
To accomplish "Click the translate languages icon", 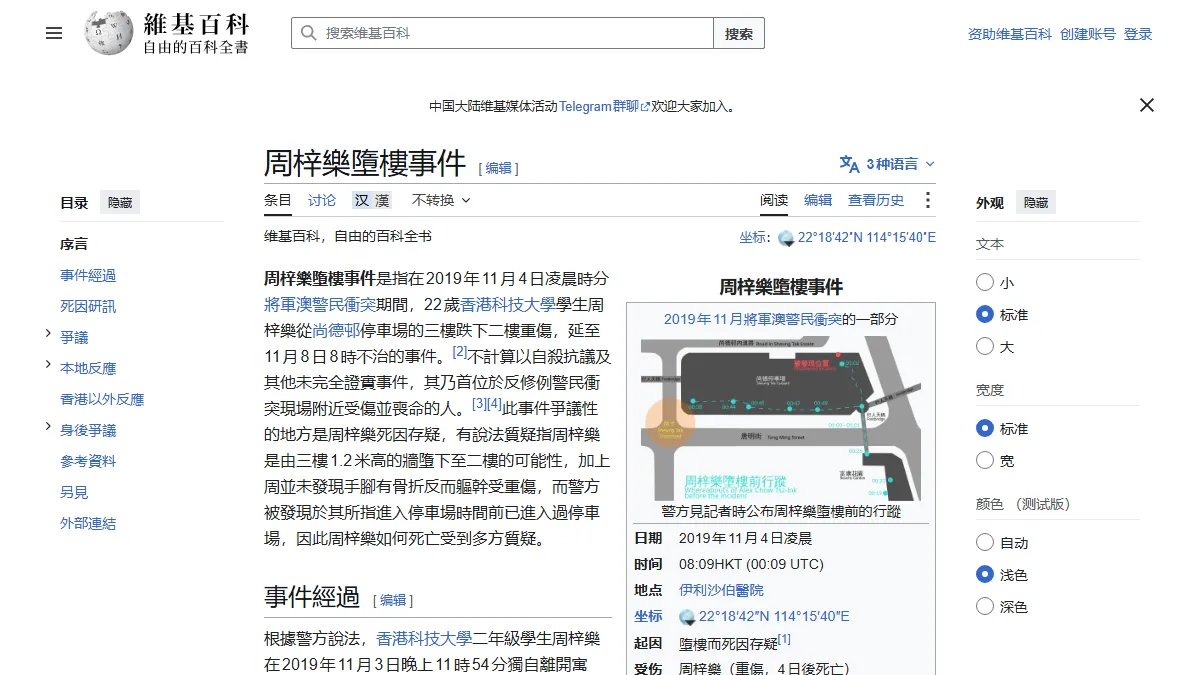I will point(849,164).
